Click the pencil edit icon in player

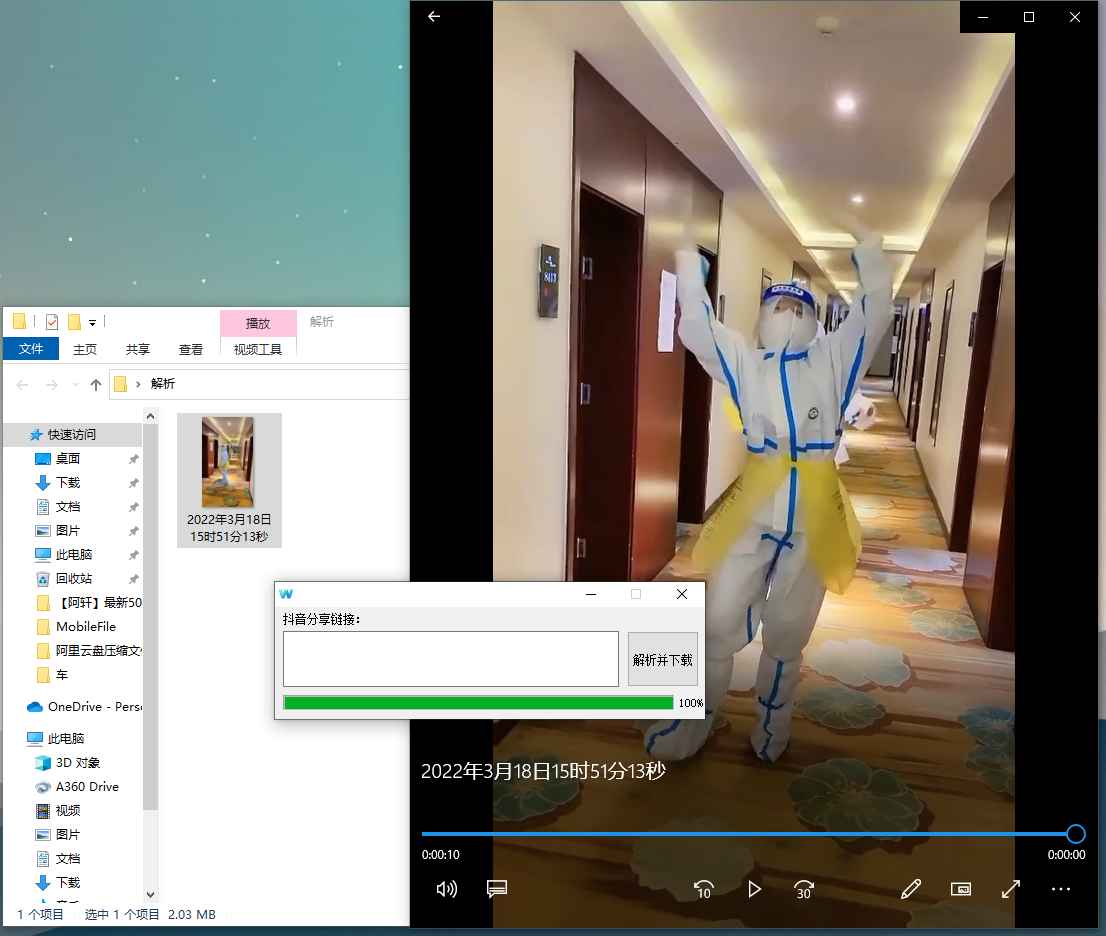tap(910, 889)
